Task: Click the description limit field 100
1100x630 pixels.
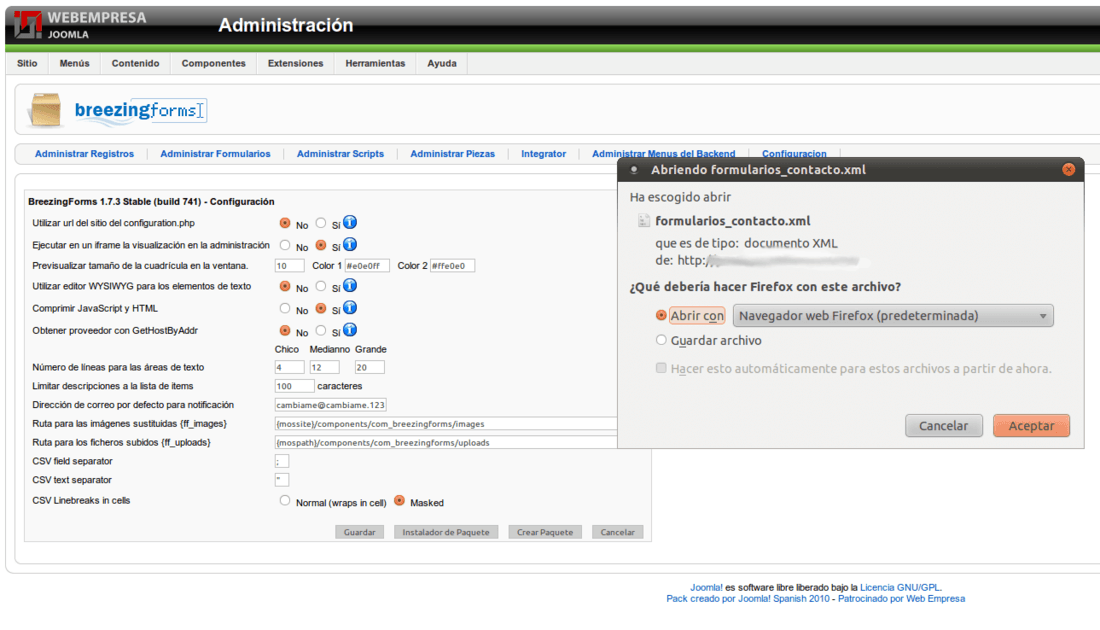Action: click(x=294, y=386)
